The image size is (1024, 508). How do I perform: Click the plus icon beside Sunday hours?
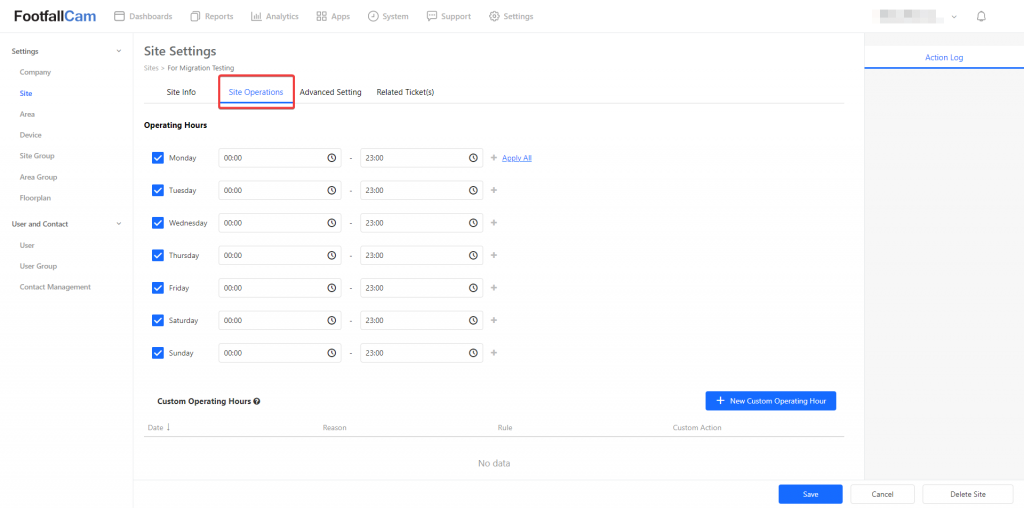point(494,353)
